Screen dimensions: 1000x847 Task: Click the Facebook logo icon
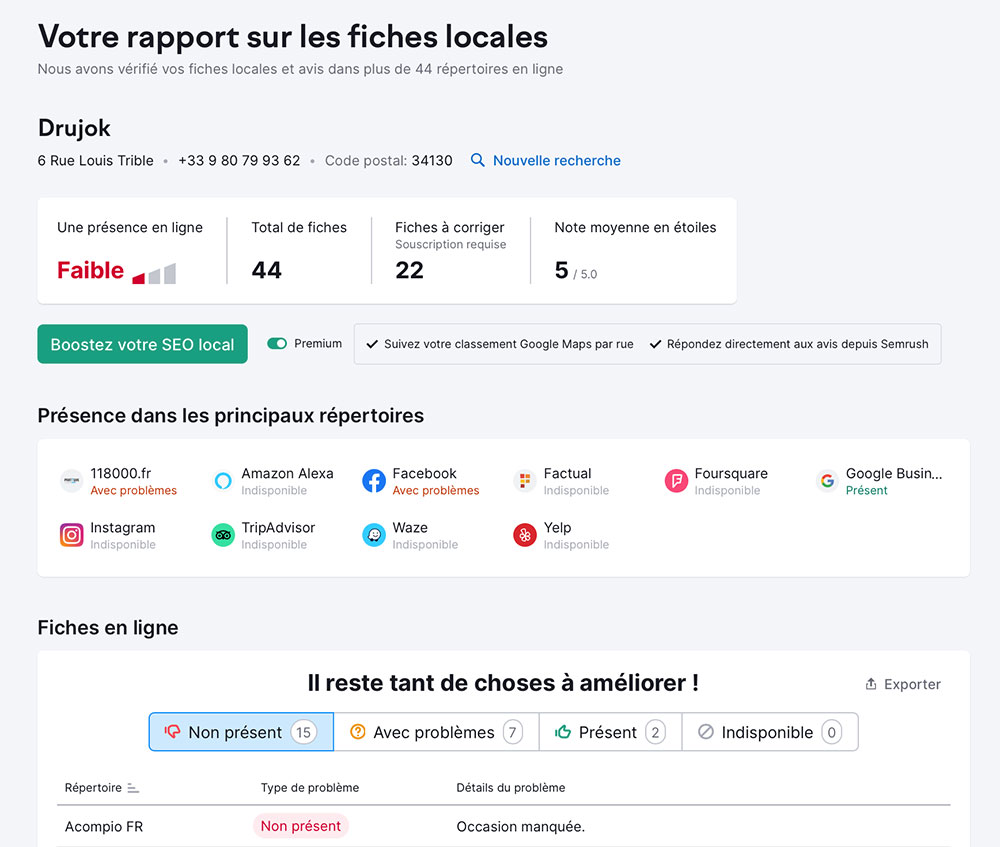point(374,481)
